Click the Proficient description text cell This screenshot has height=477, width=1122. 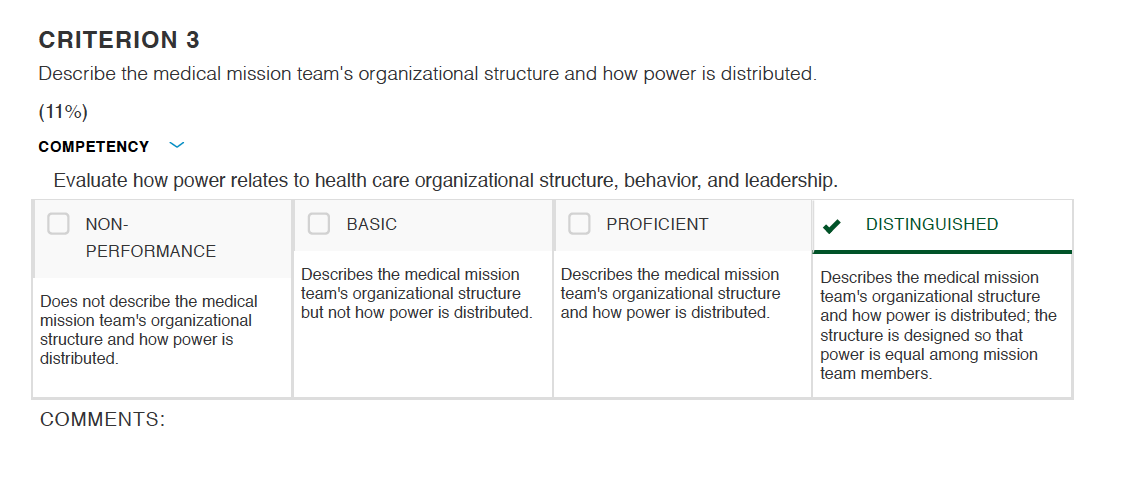pyautogui.click(x=670, y=294)
